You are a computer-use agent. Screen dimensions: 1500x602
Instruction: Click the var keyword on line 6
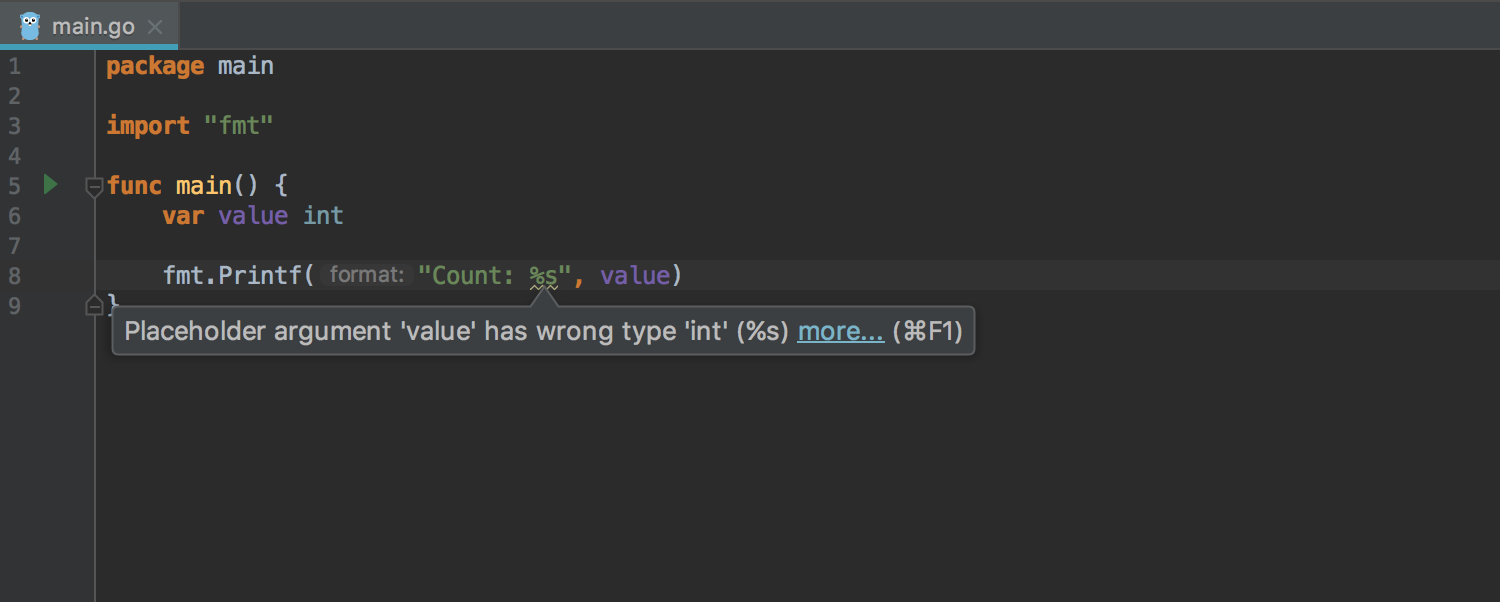(x=183, y=216)
